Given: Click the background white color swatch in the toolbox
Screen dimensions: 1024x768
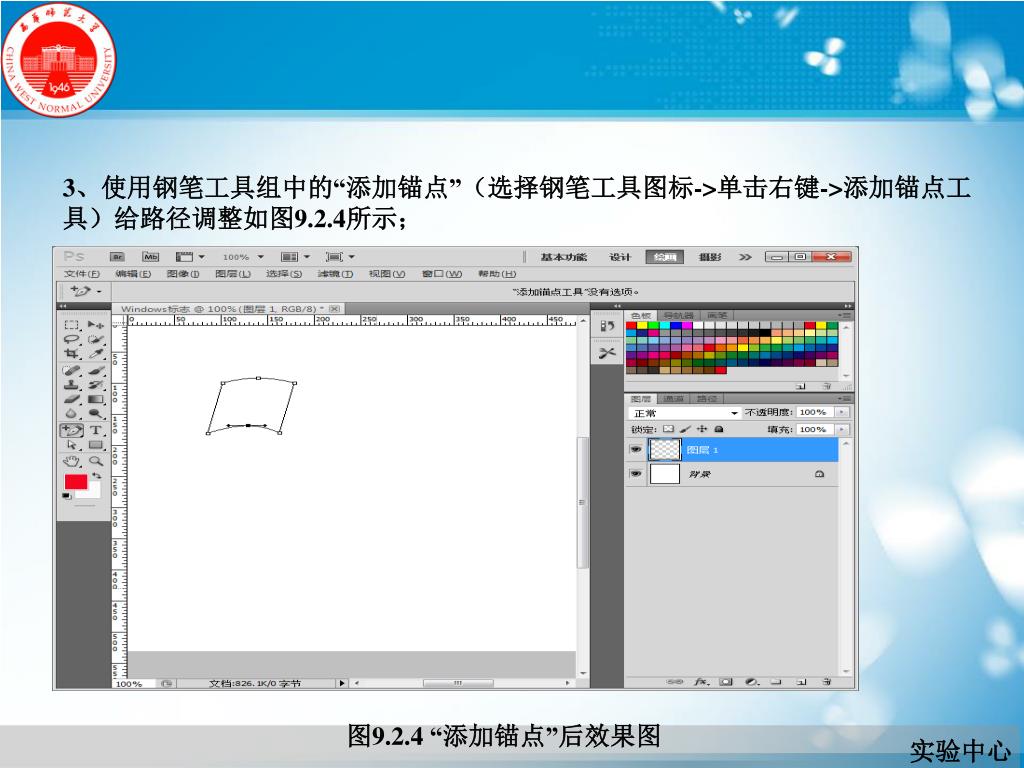Looking at the screenshot, I should [x=92, y=492].
